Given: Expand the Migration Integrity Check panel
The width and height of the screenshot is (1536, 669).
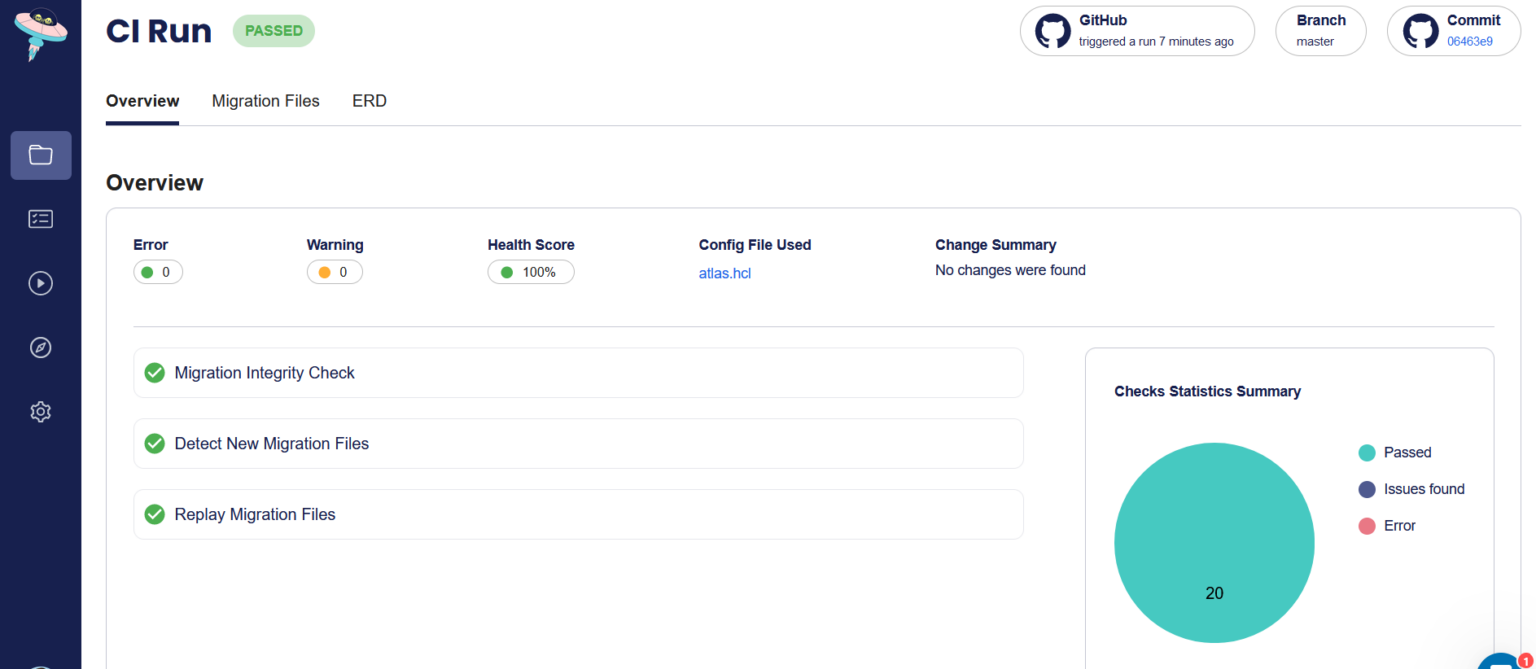Looking at the screenshot, I should (x=578, y=372).
